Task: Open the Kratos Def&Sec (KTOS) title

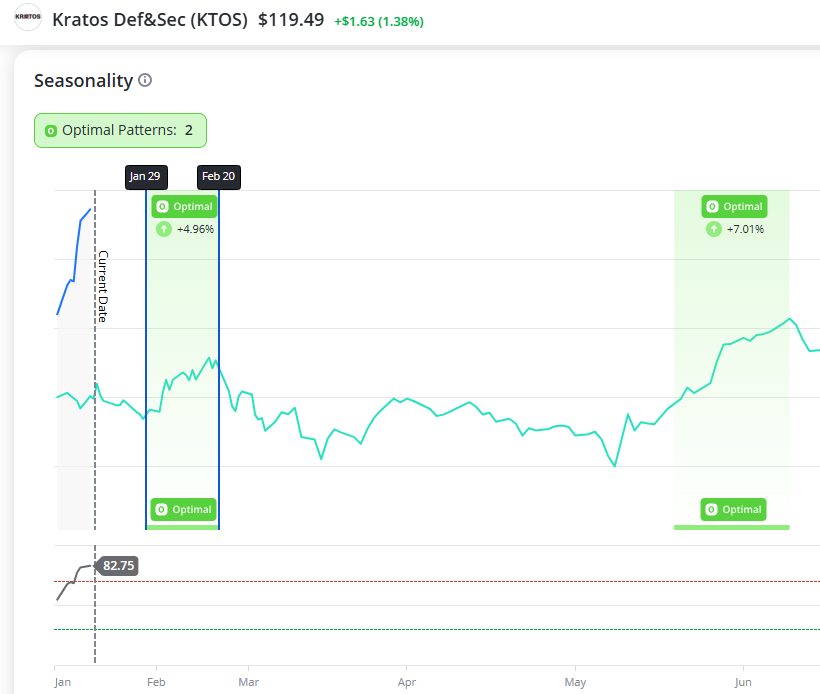Action: point(149,19)
